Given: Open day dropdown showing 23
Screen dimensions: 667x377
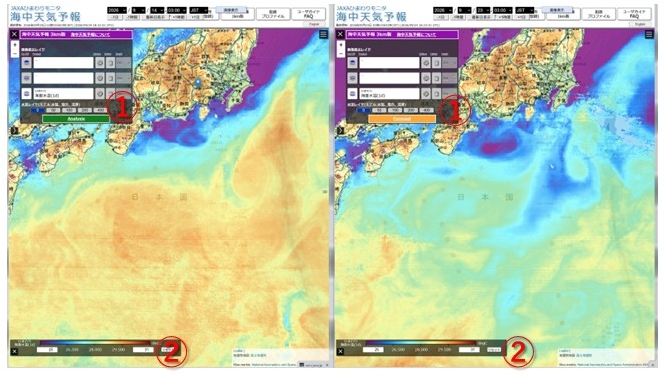Looking at the screenshot, I should pyautogui.click(x=483, y=10).
